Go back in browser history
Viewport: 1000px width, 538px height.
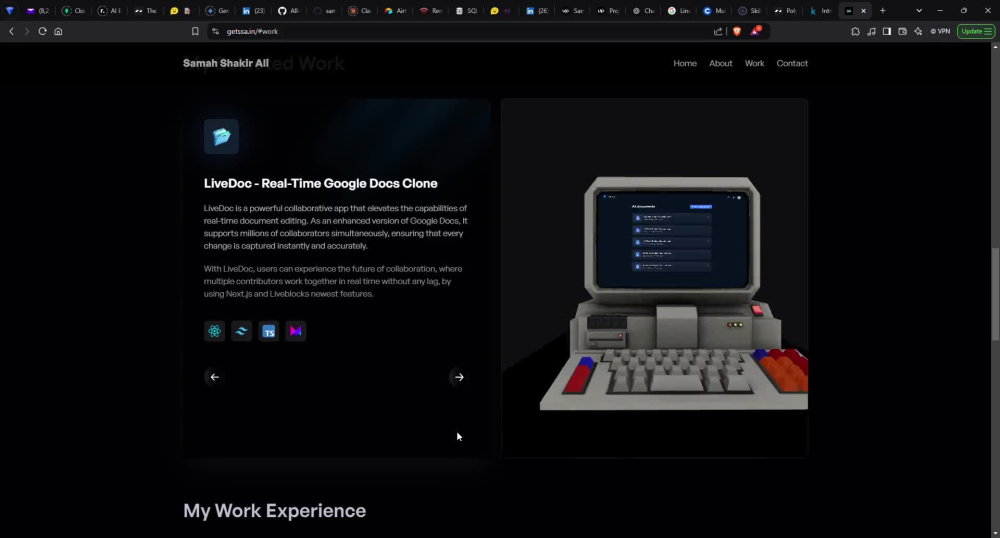click(x=11, y=31)
